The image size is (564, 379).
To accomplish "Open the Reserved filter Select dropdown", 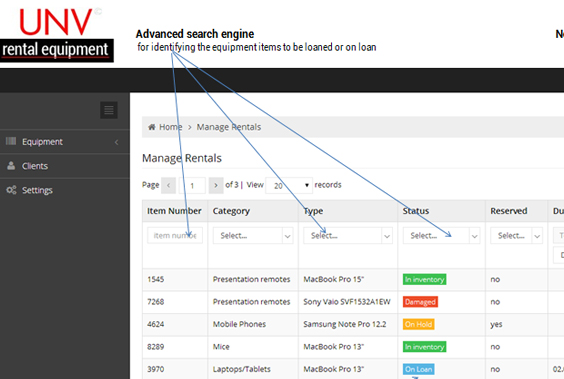I will tap(516, 236).
